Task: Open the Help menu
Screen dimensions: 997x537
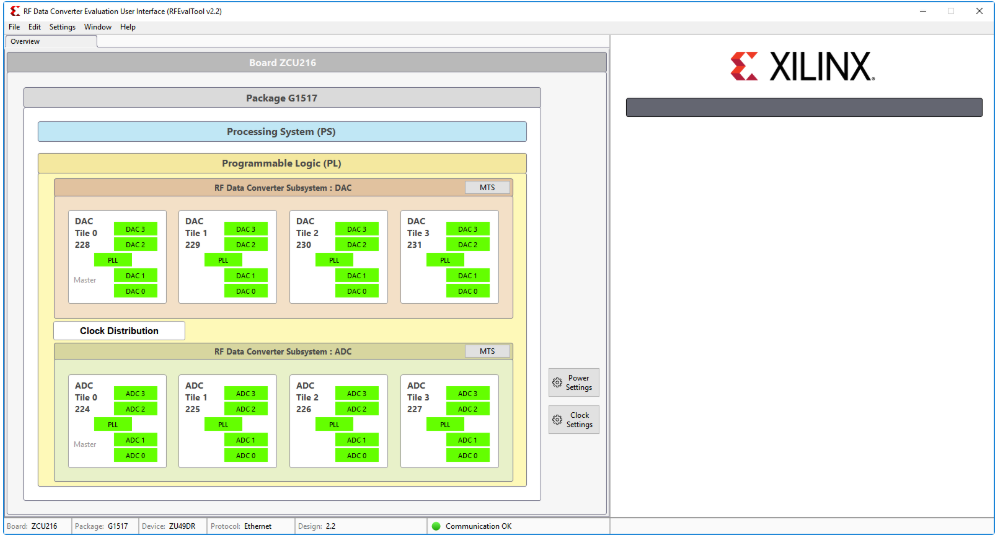Action: click(x=128, y=27)
